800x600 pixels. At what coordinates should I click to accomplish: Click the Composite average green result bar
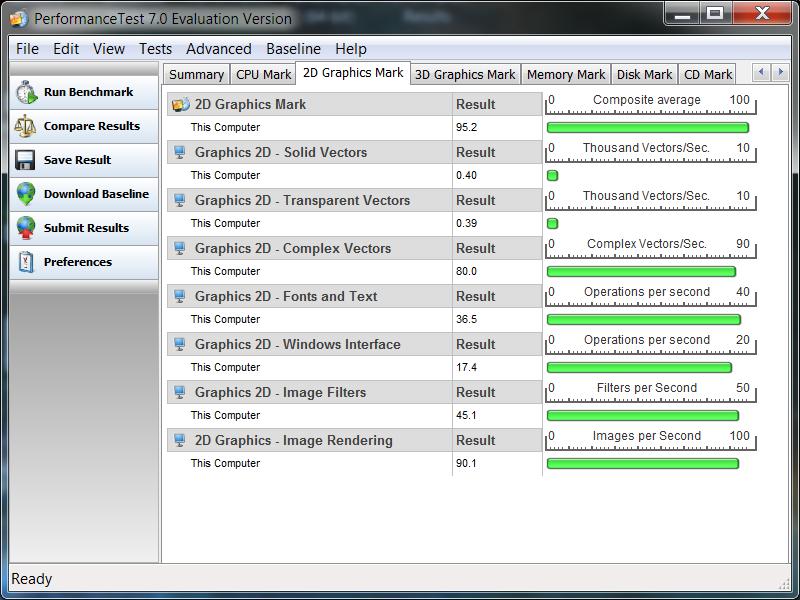click(x=647, y=128)
